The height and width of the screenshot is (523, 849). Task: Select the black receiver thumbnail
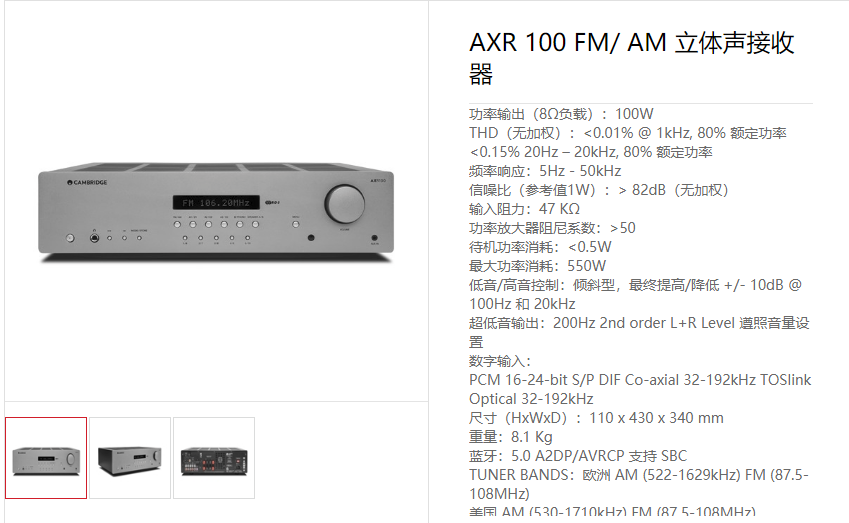coord(130,457)
